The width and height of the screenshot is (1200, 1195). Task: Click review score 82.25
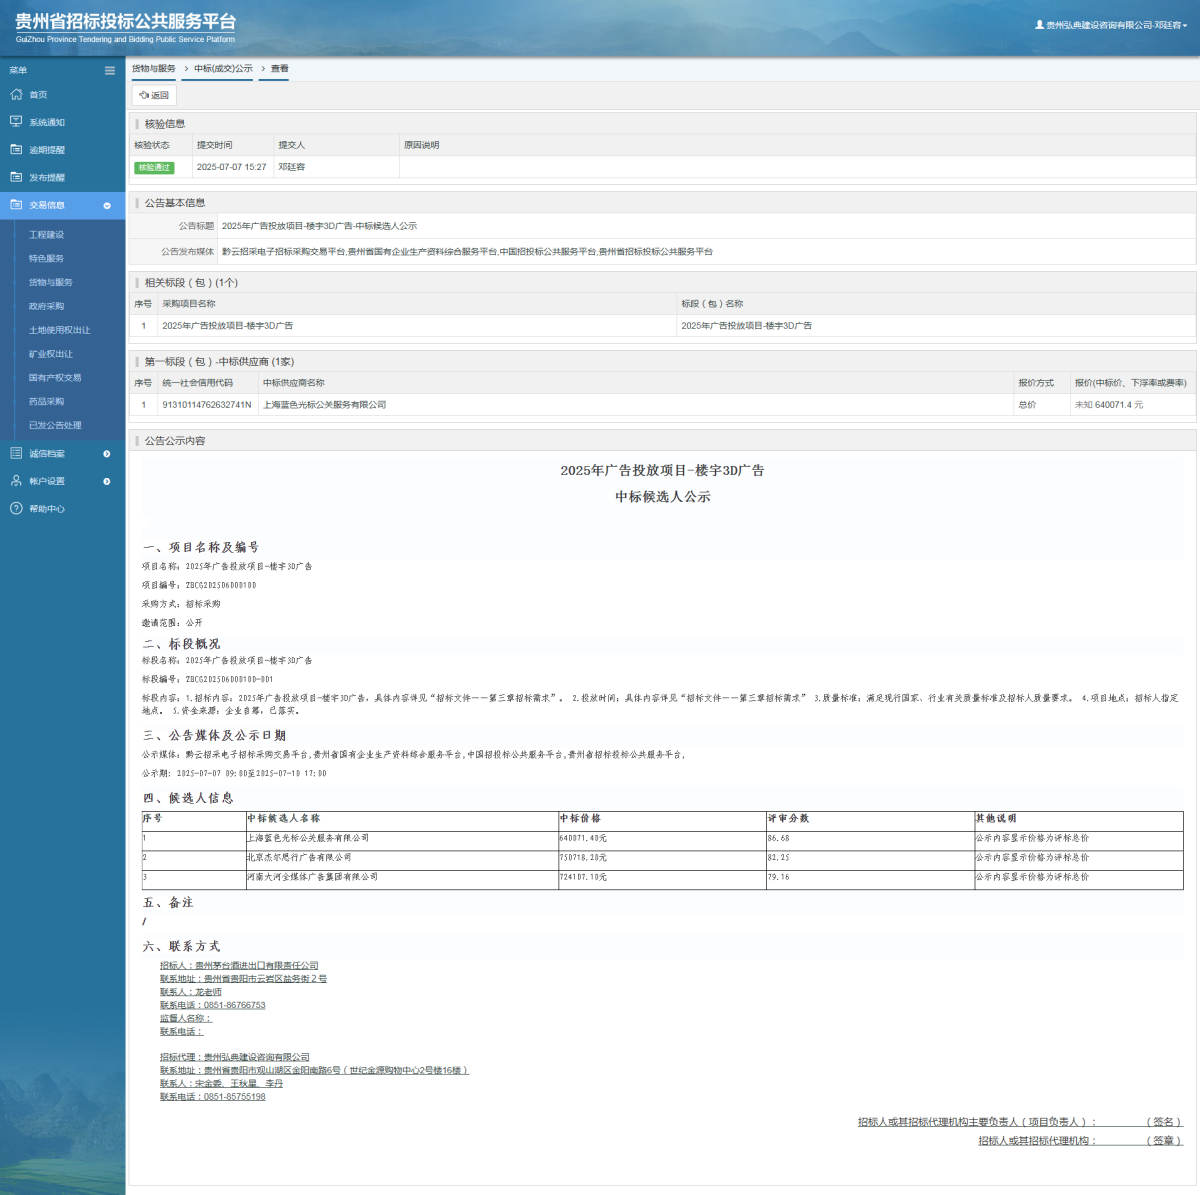pos(778,857)
